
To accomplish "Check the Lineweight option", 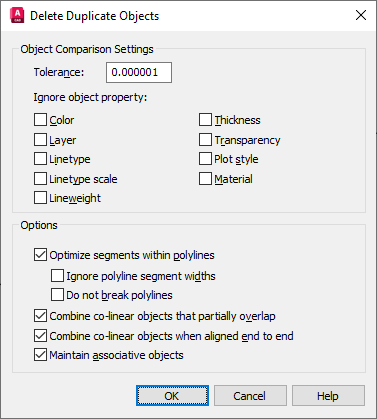I will coord(40,198).
